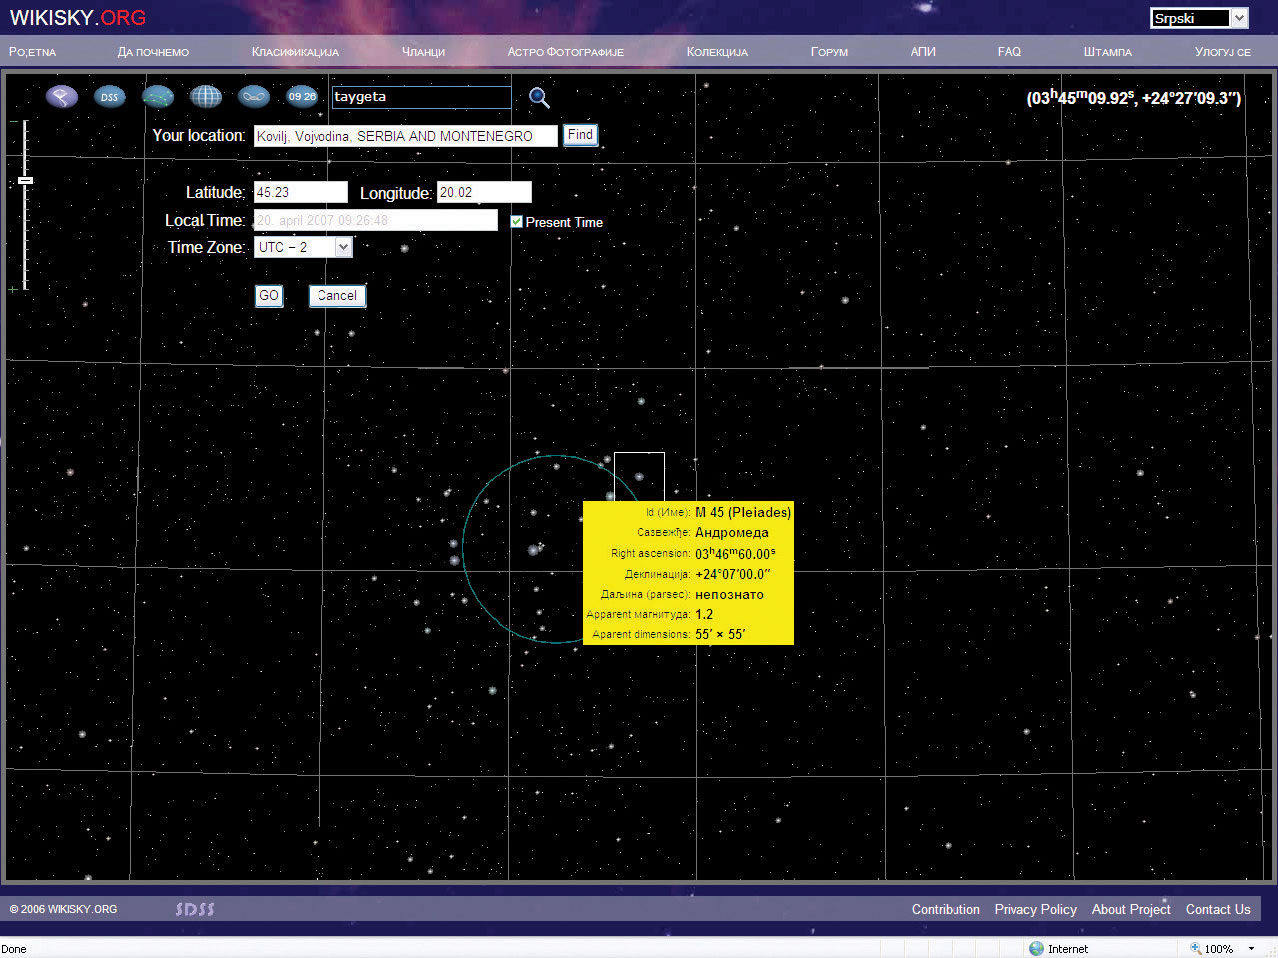Click the Done status bar text
Image resolution: width=1278 pixels, height=958 pixels.
coord(14,949)
